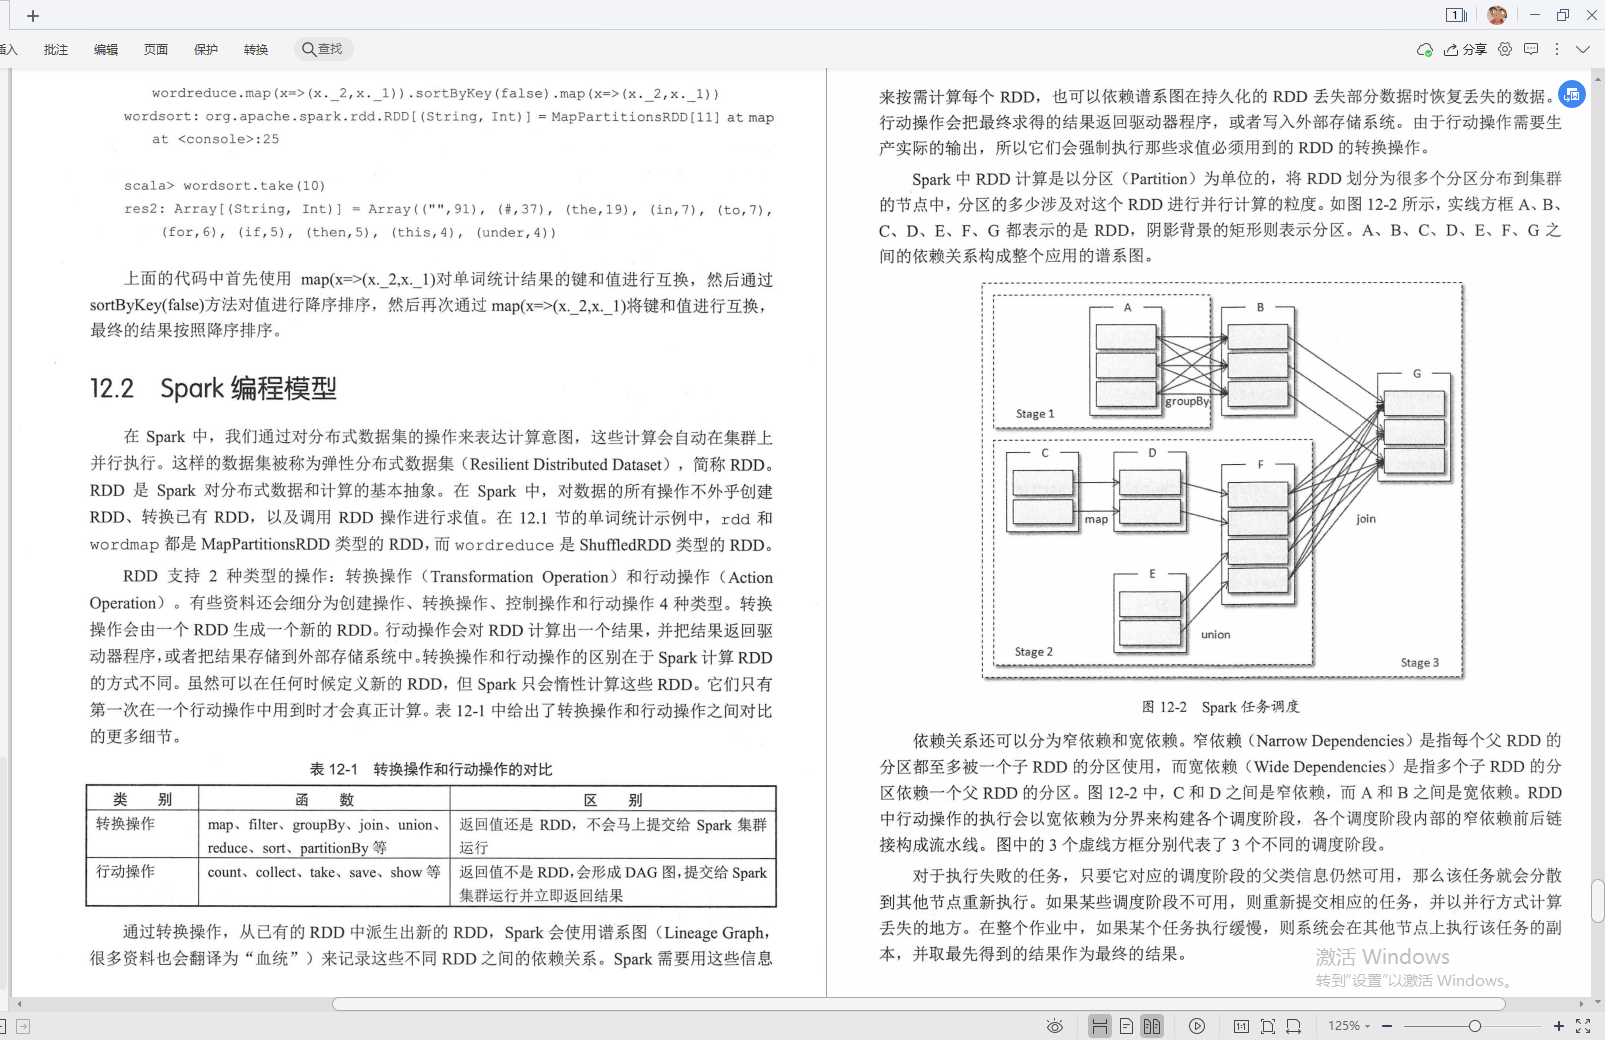Start the slideshow play button

point(1197,1026)
